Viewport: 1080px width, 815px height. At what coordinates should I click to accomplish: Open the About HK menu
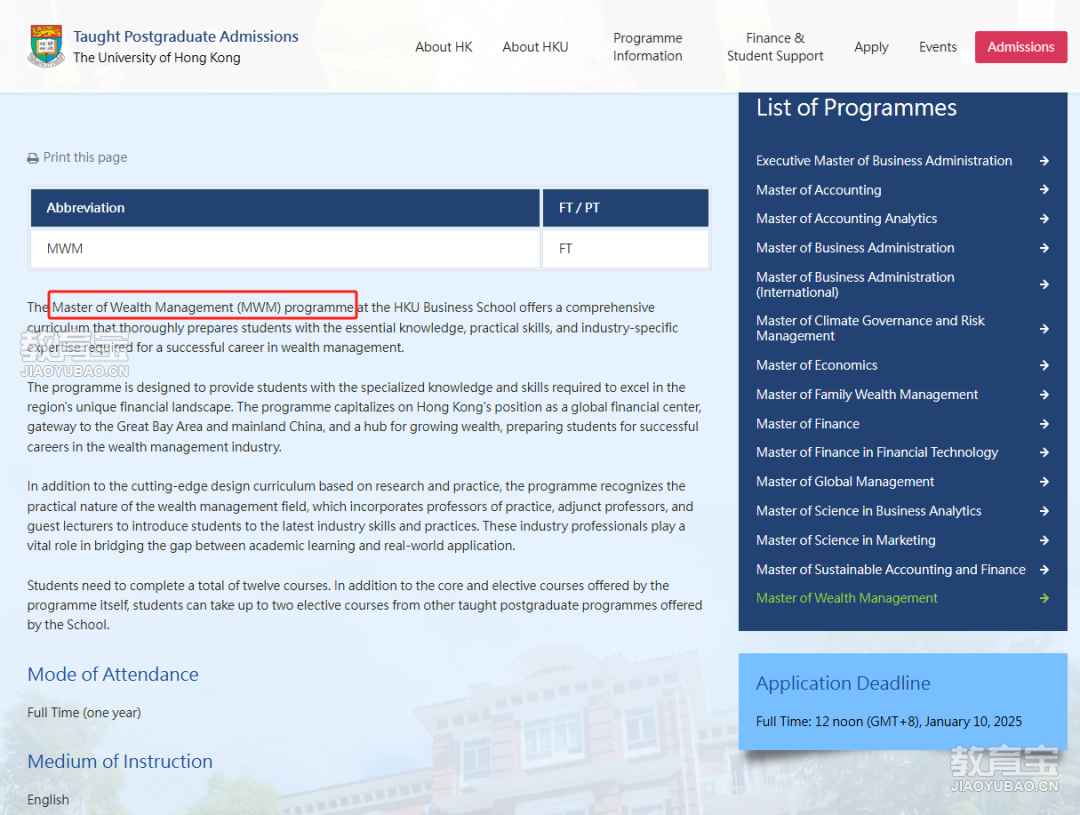(444, 47)
